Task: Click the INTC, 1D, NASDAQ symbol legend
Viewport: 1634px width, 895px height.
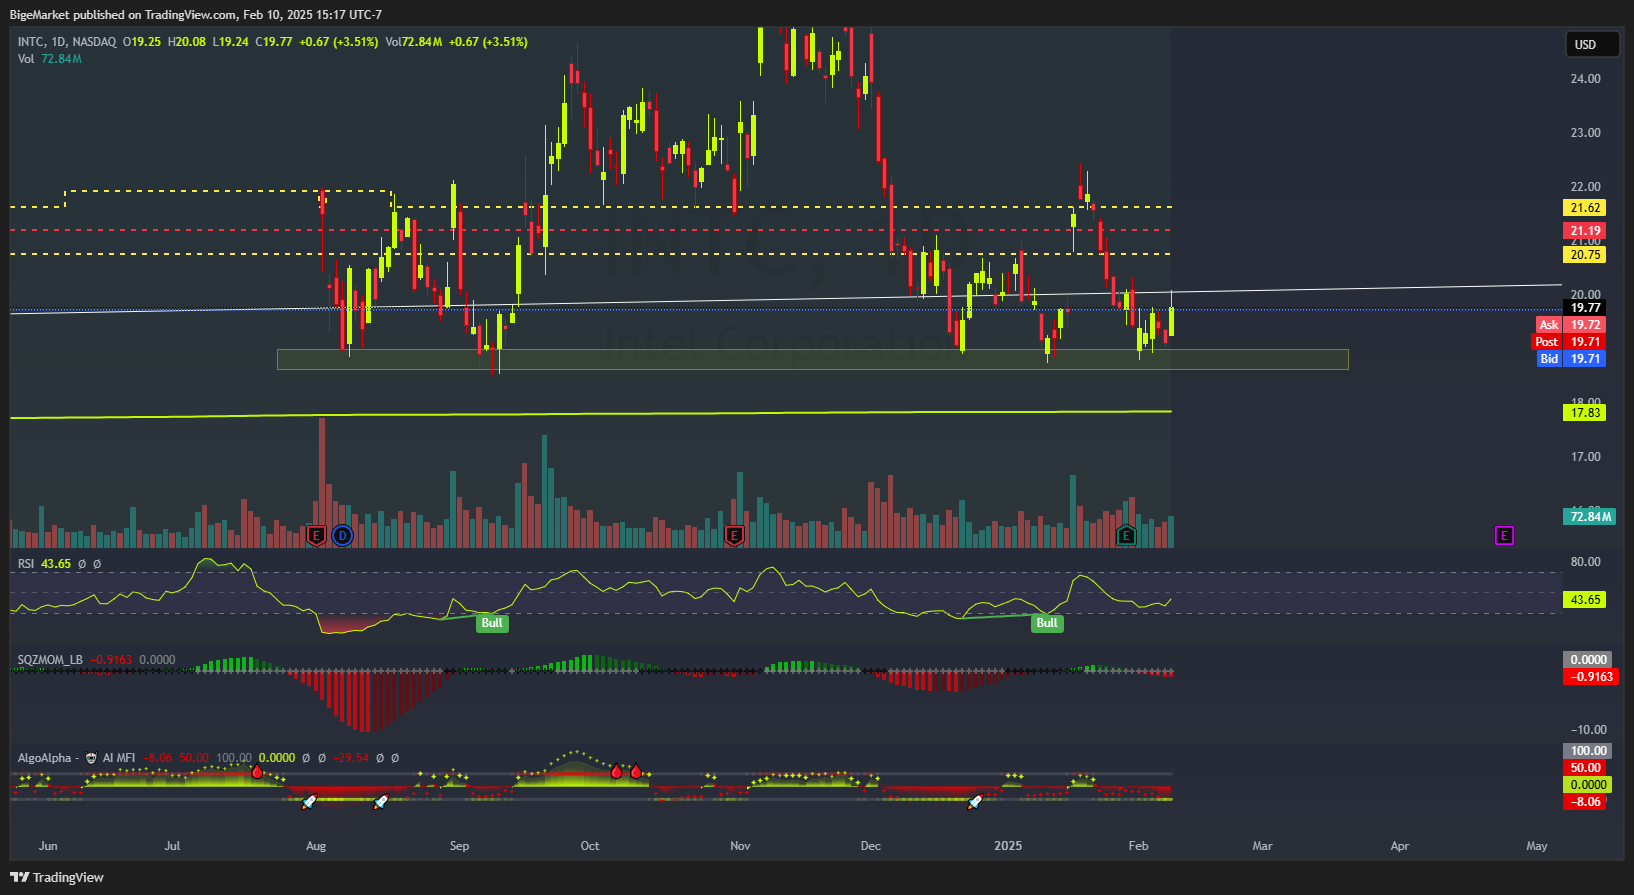Action: point(66,42)
